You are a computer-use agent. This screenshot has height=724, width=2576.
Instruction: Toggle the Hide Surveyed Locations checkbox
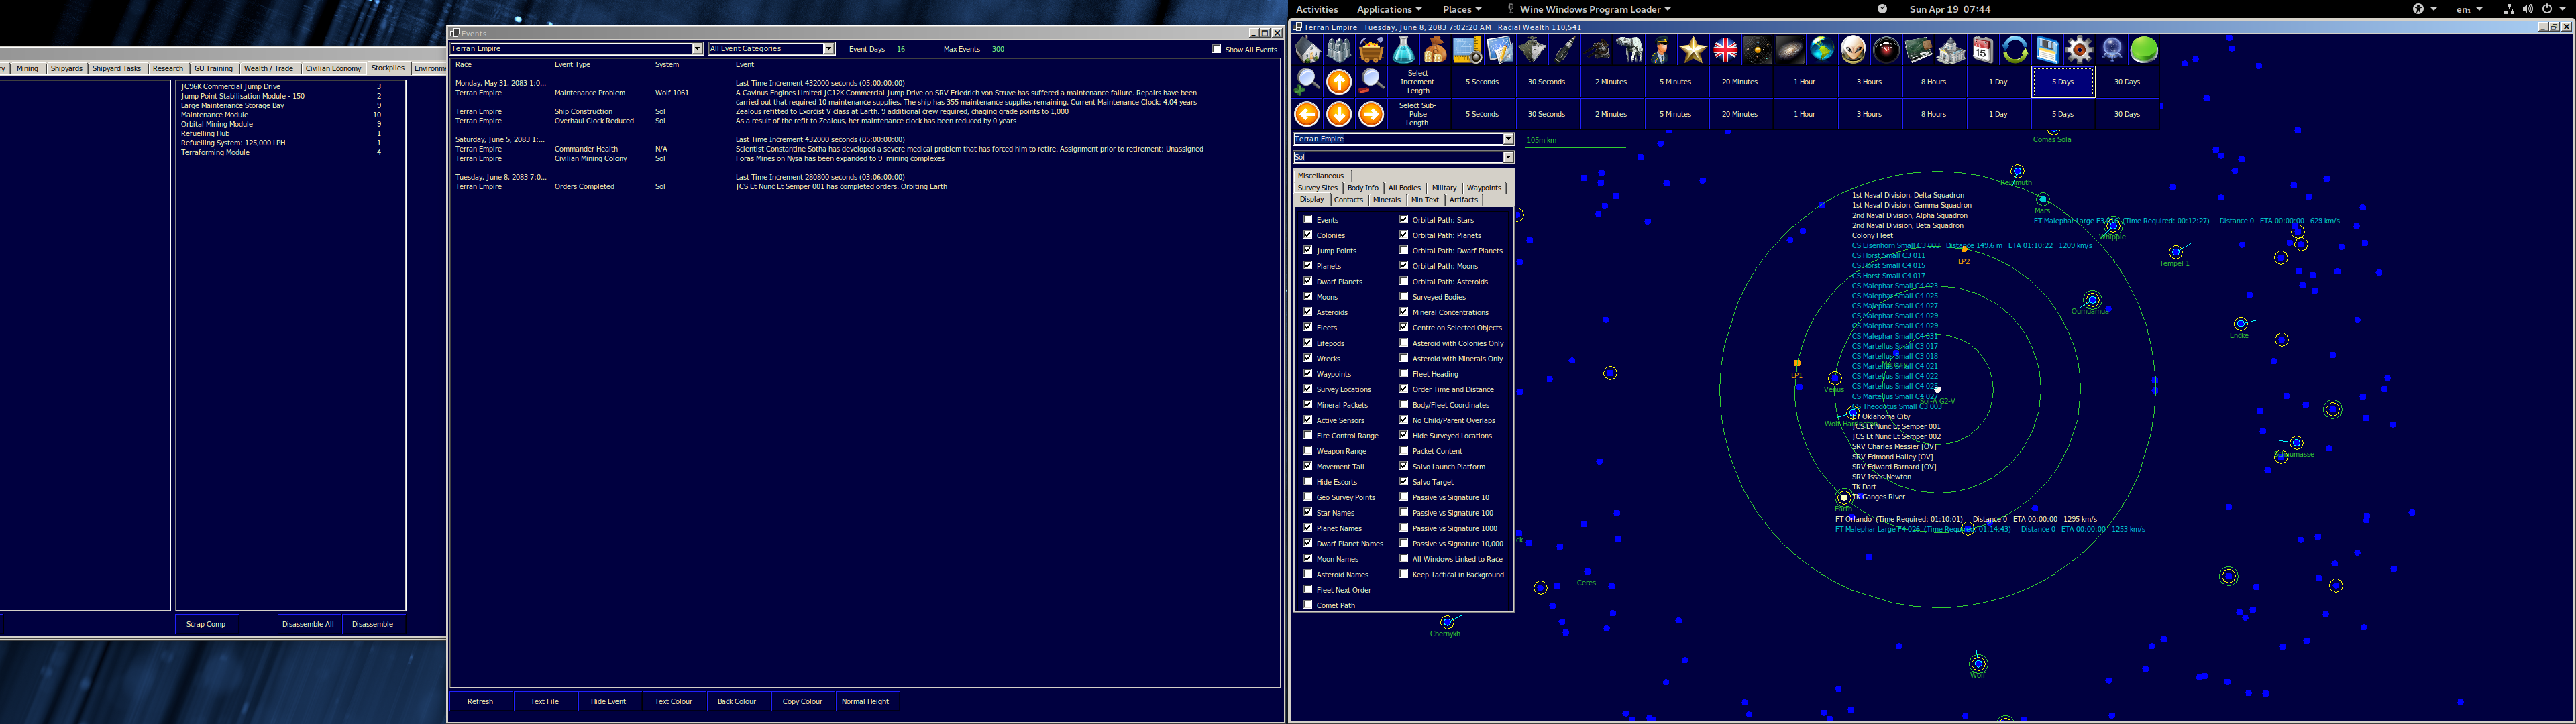[1404, 435]
